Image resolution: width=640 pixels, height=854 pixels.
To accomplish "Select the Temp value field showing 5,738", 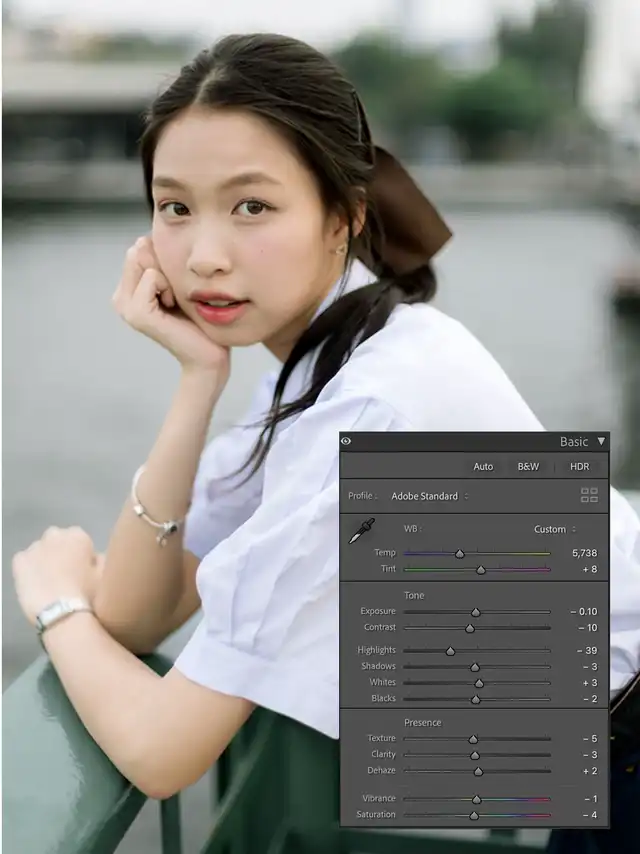I will pyautogui.click(x=584, y=553).
